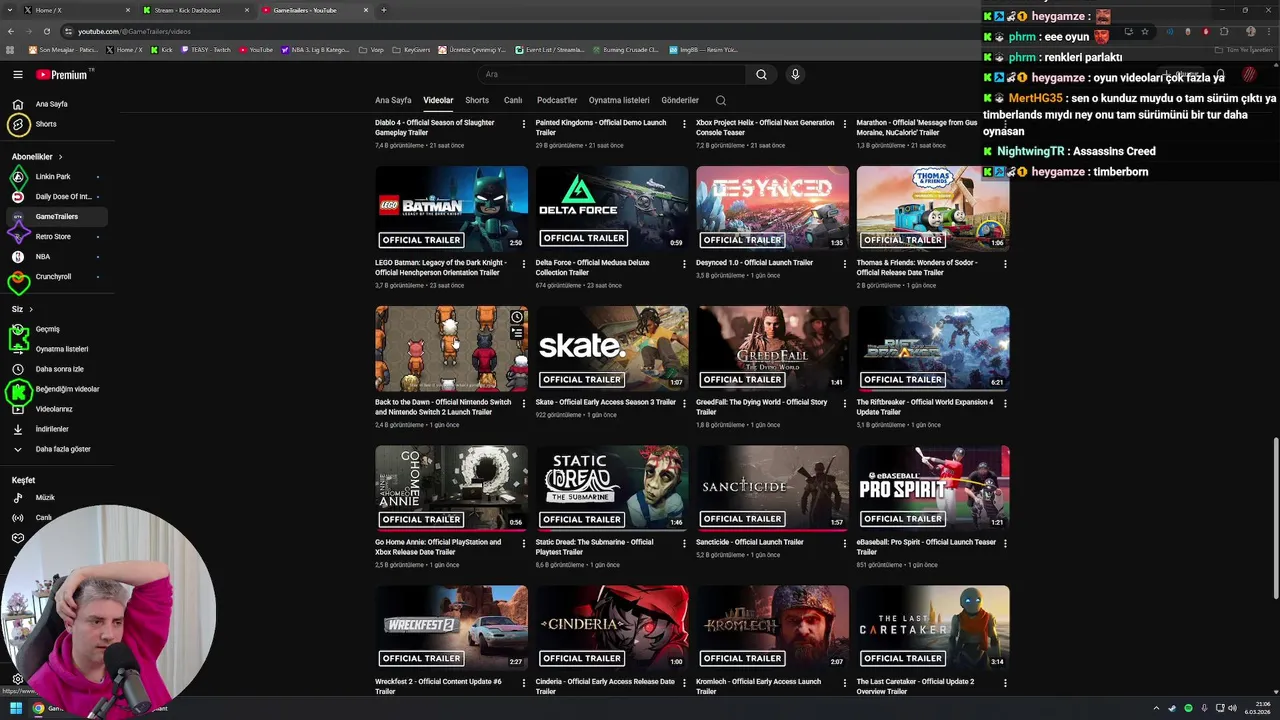Screen dimensions: 1280x720
Task: Select the Gönderiler channel tab
Action: (x=680, y=100)
